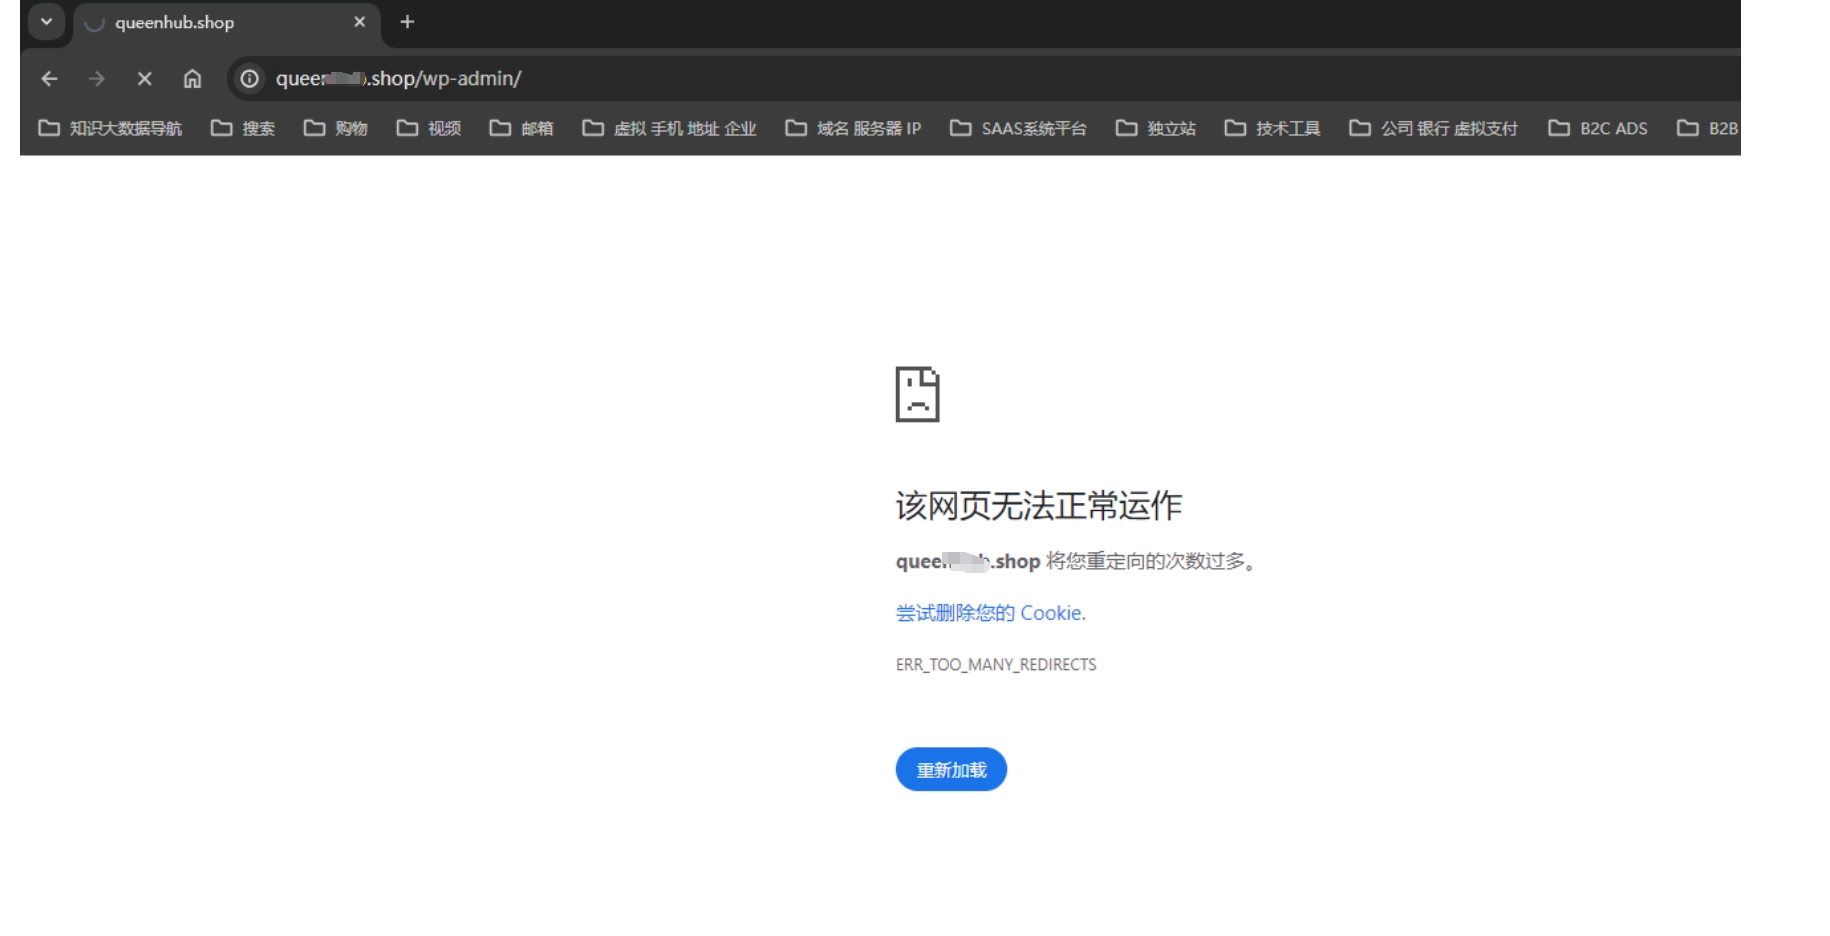The width and height of the screenshot is (1830, 936).
Task: Open SAAS系统平台 bookmark folder
Action: click(x=1018, y=128)
